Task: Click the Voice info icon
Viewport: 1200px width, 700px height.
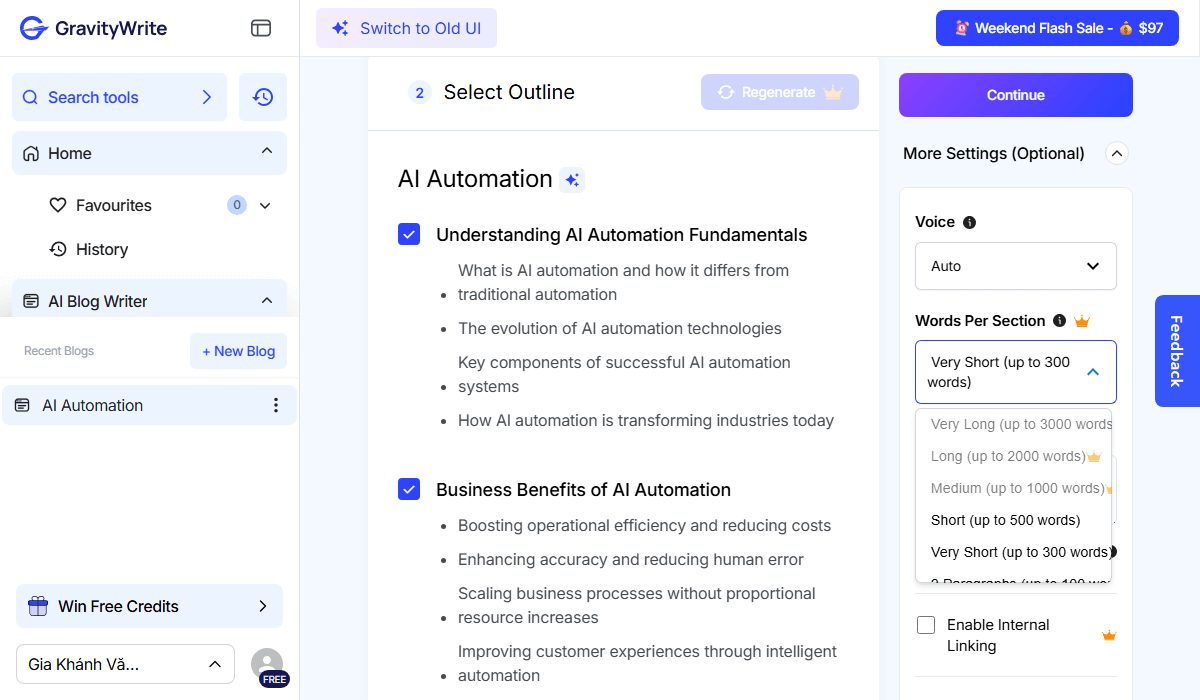Action: (969, 222)
